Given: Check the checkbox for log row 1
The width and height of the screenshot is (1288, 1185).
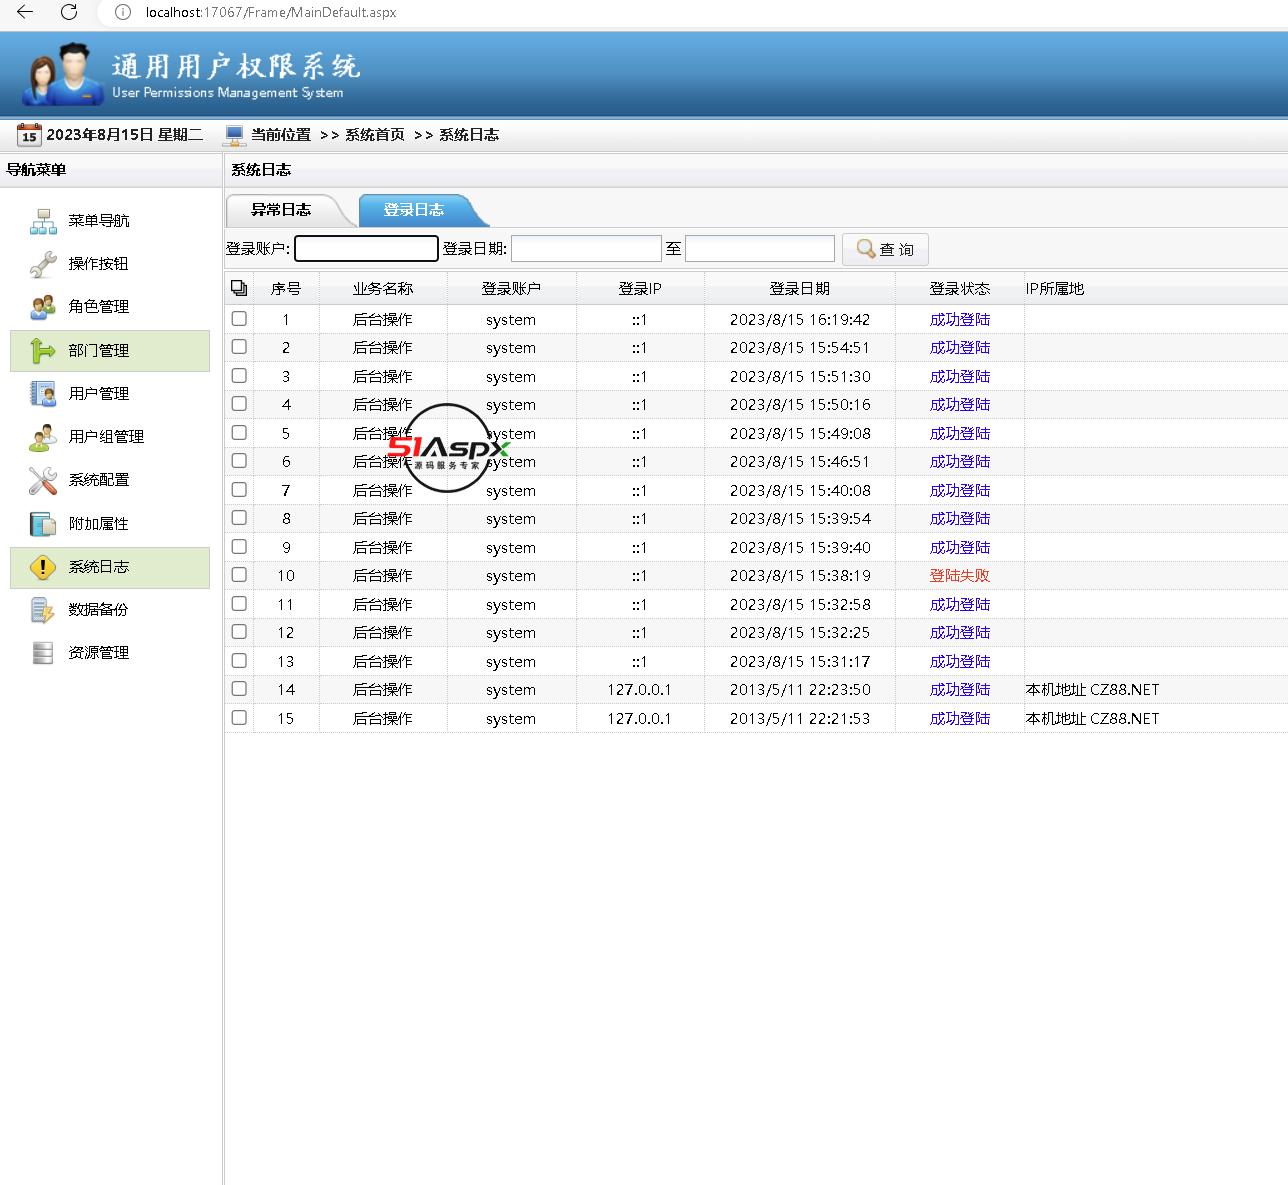Looking at the screenshot, I should pyautogui.click(x=239, y=319).
